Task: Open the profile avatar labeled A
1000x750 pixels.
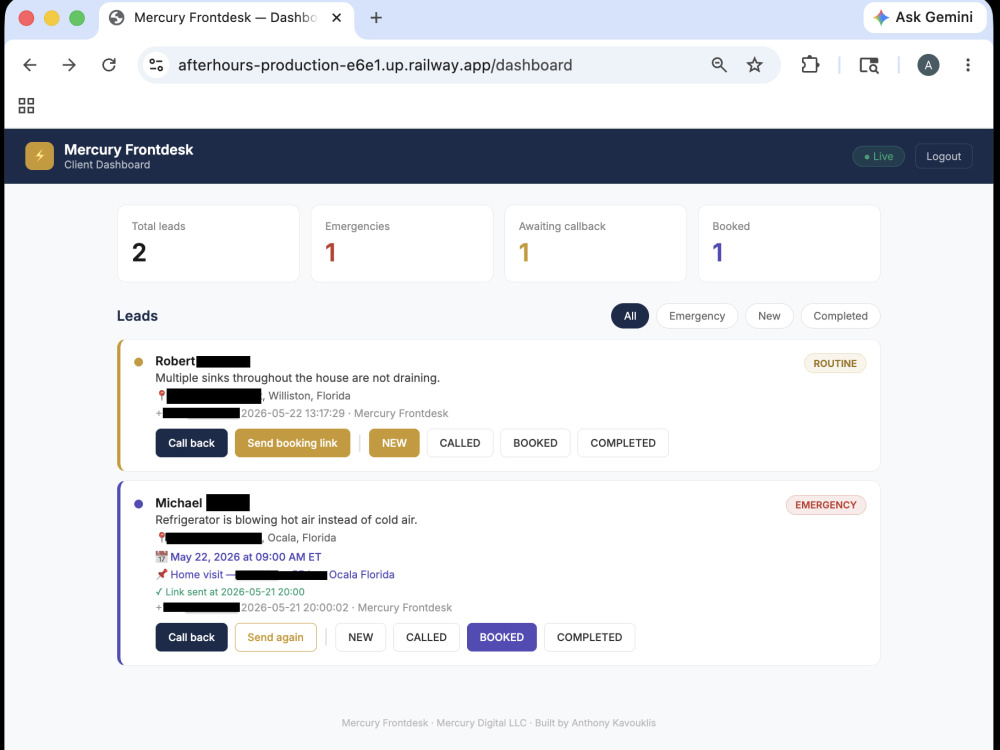Action: [x=928, y=65]
